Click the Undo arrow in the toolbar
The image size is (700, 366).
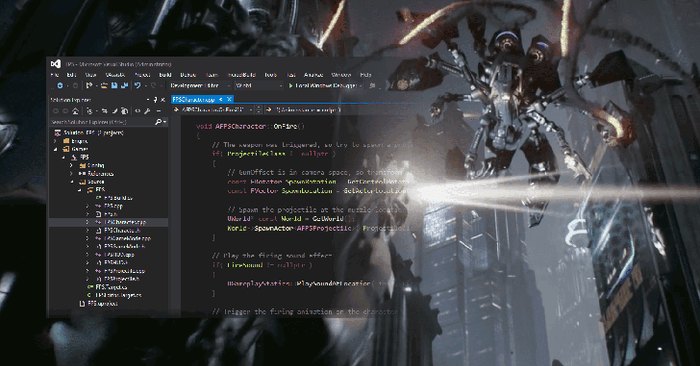click(x=138, y=85)
